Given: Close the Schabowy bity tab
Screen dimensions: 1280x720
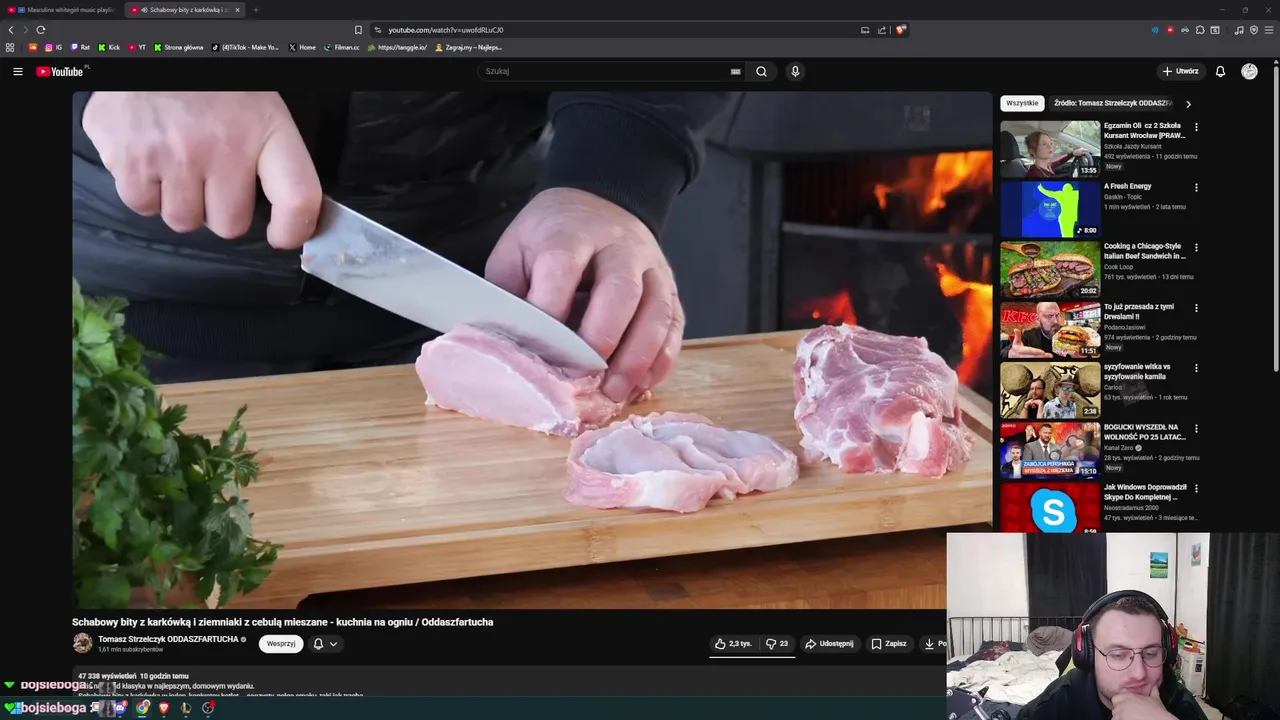Looking at the screenshot, I should click(x=237, y=10).
